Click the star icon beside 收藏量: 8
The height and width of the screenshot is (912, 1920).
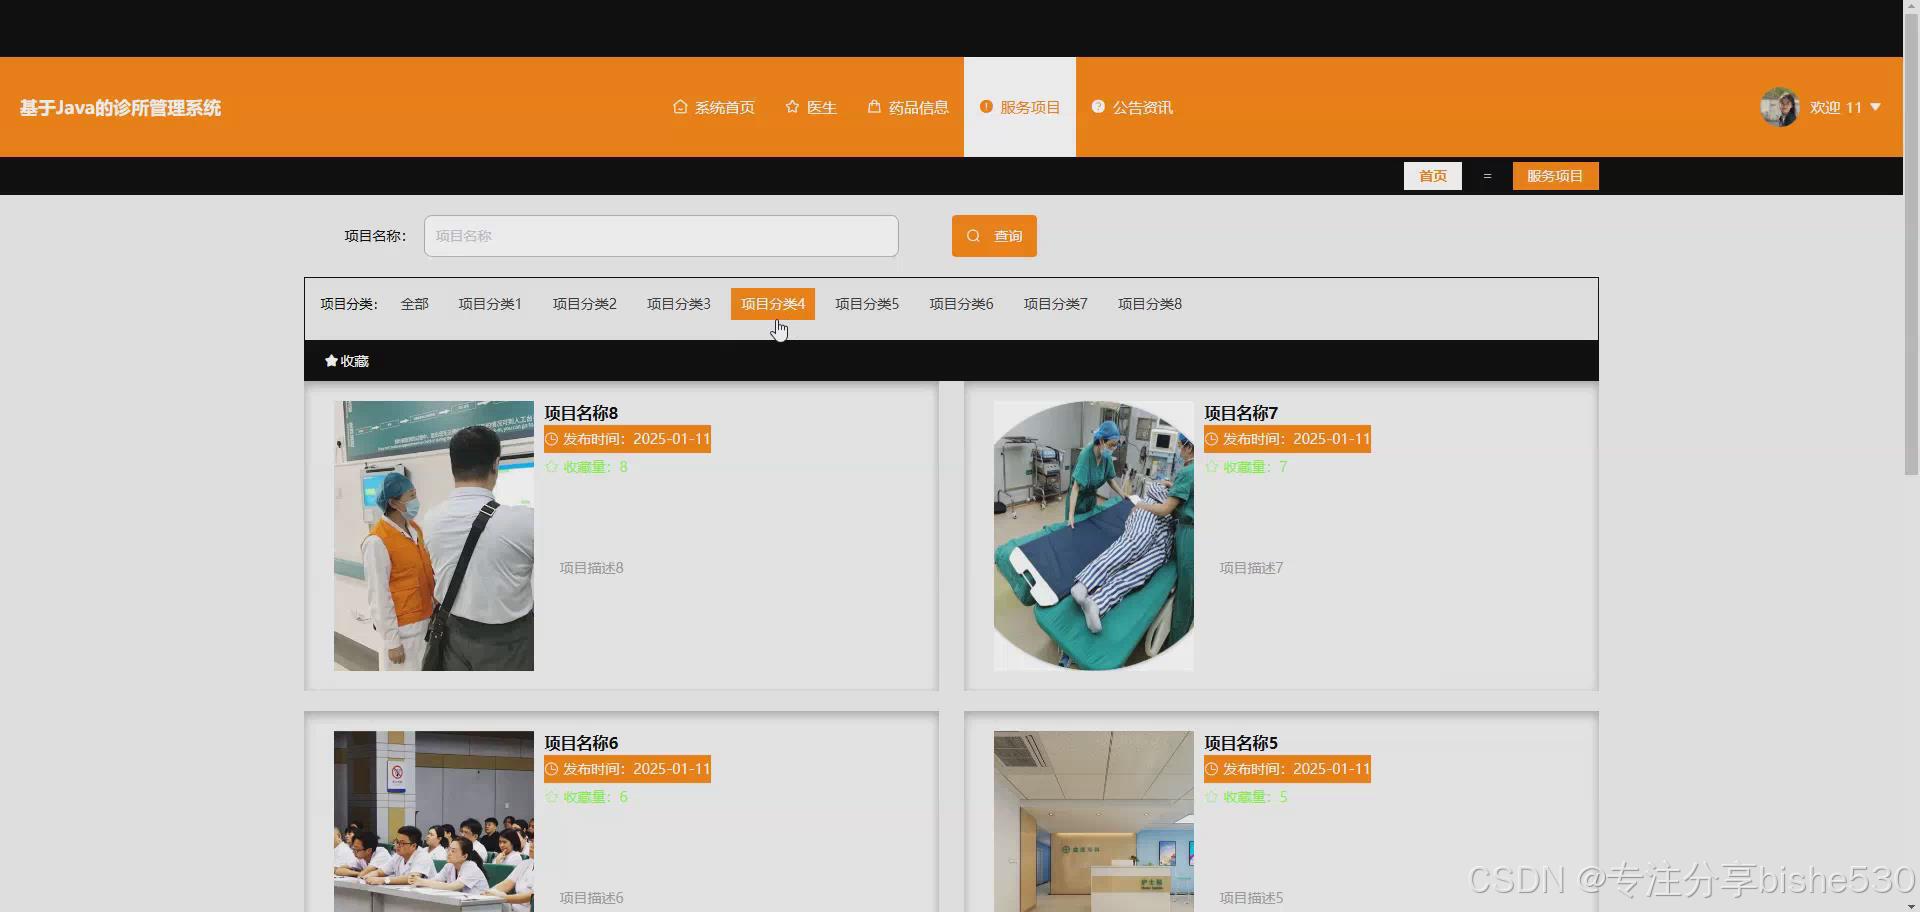(x=551, y=467)
